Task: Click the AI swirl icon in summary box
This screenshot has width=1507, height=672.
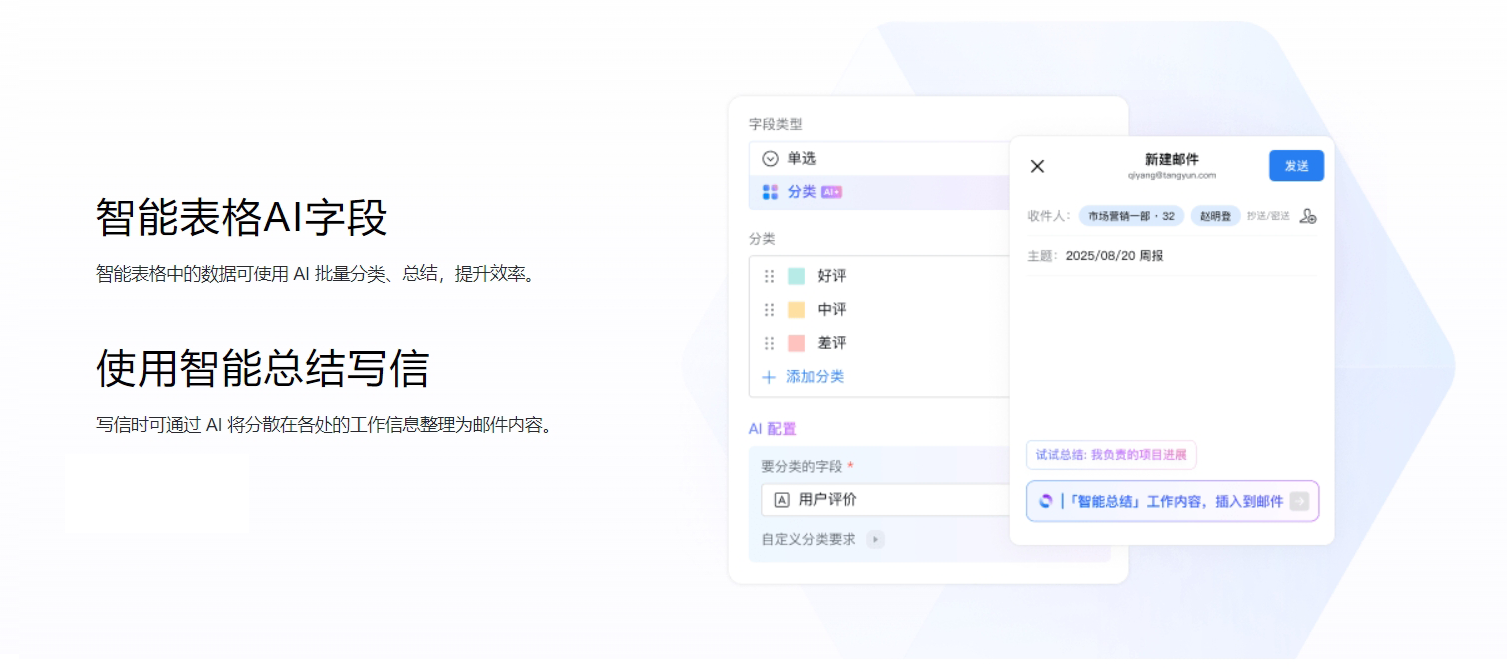Action: pyautogui.click(x=1046, y=501)
